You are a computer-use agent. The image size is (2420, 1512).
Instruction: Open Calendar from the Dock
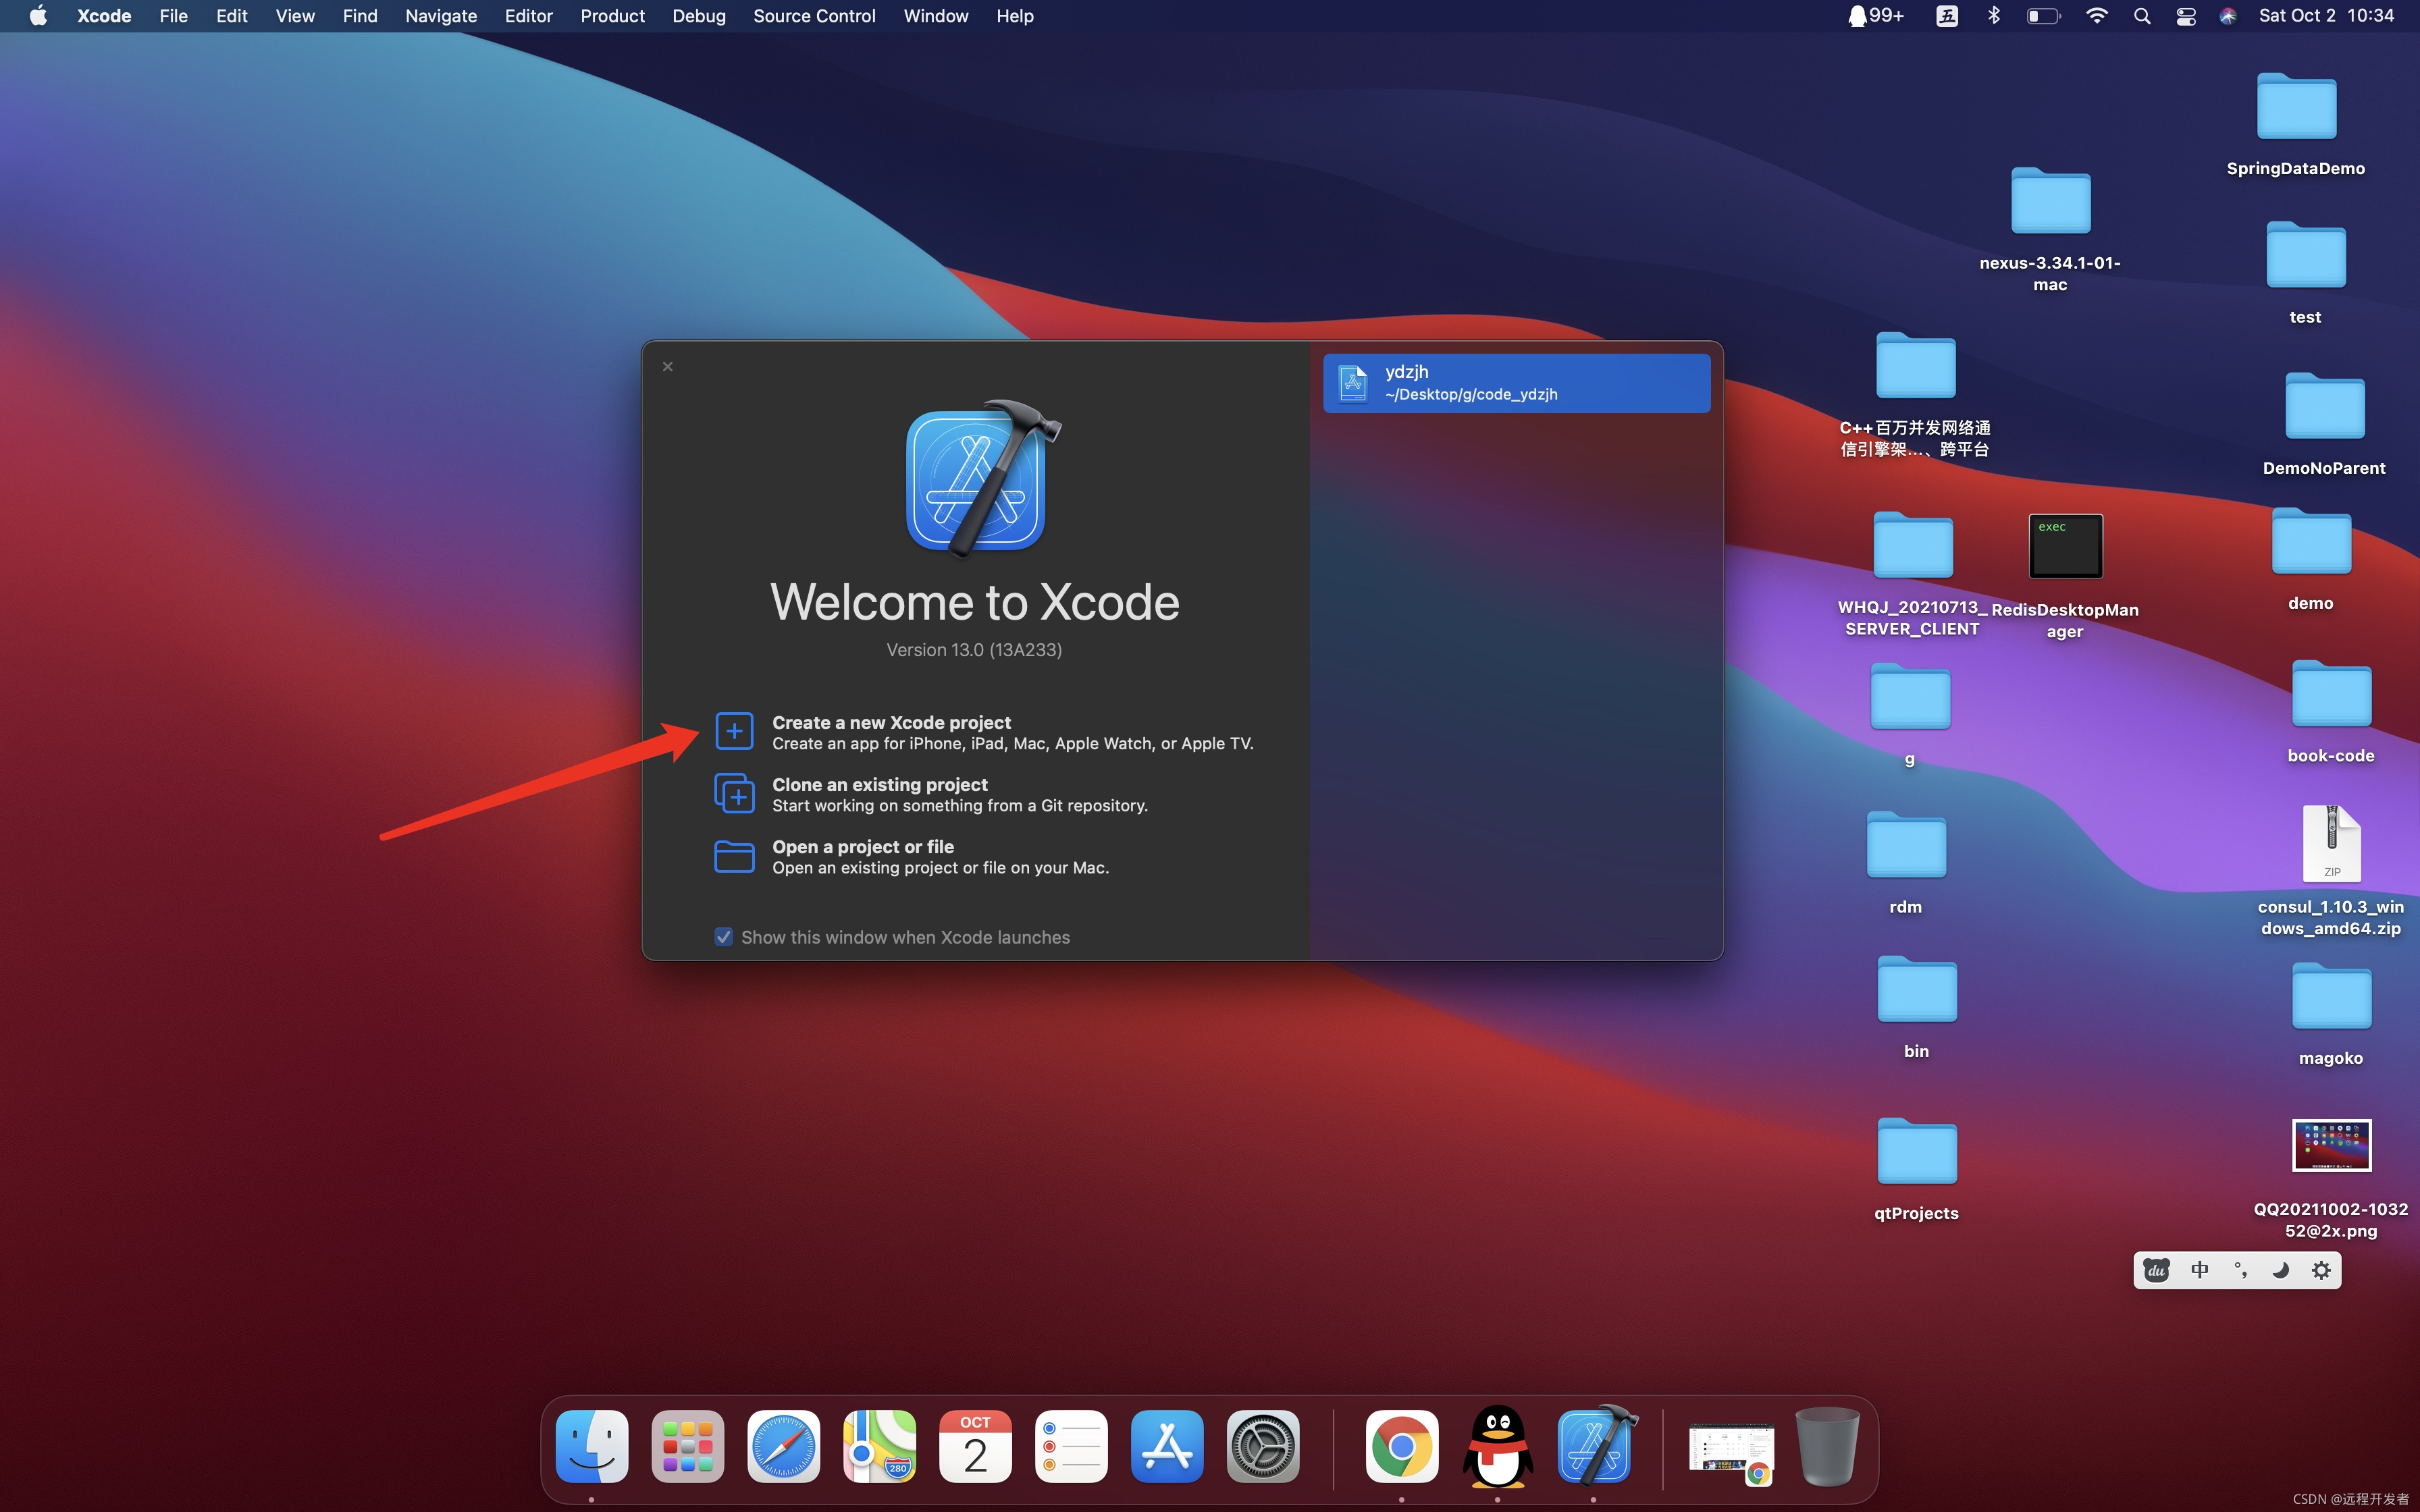tap(976, 1446)
